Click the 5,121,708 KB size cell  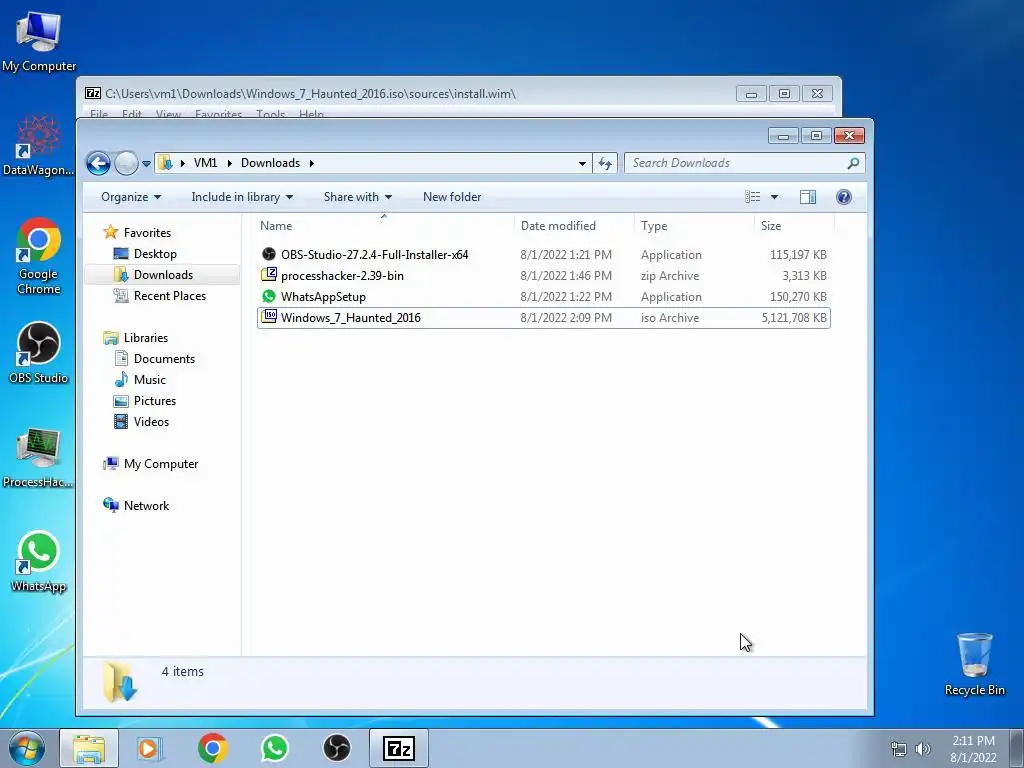click(x=793, y=318)
